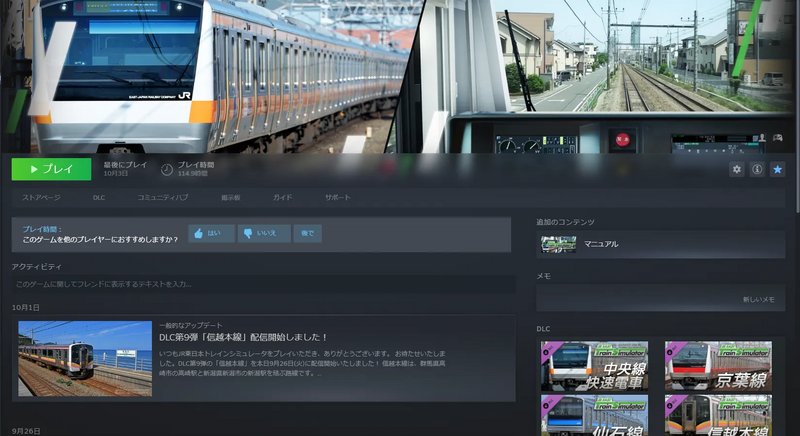This screenshot has width=800, height=436.
Task: Click the vertical scrollbar on the right
Action: click(x=797, y=107)
